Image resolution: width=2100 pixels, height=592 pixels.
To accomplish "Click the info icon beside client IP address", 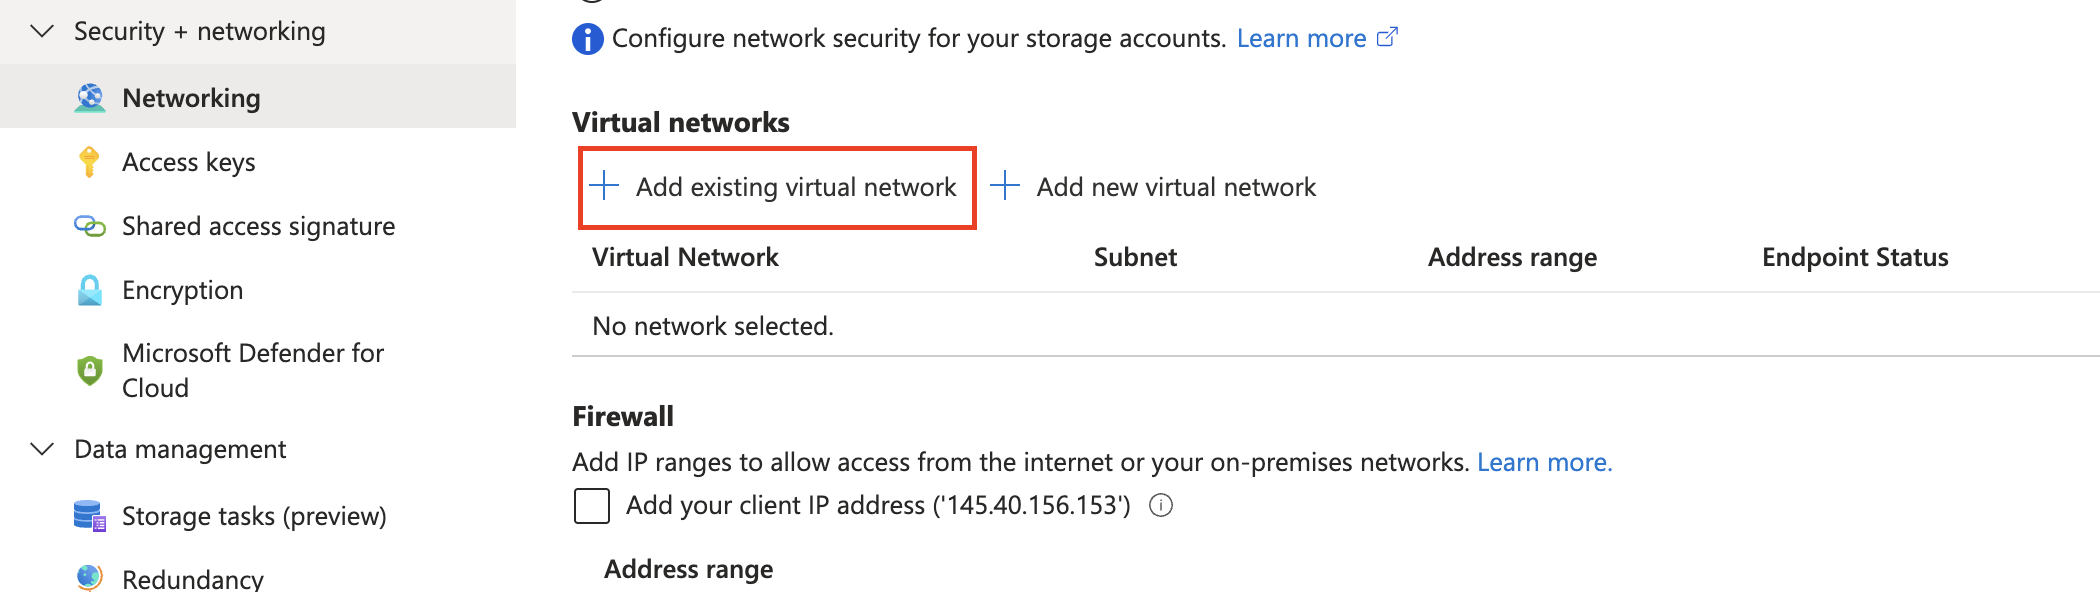I will (1161, 506).
